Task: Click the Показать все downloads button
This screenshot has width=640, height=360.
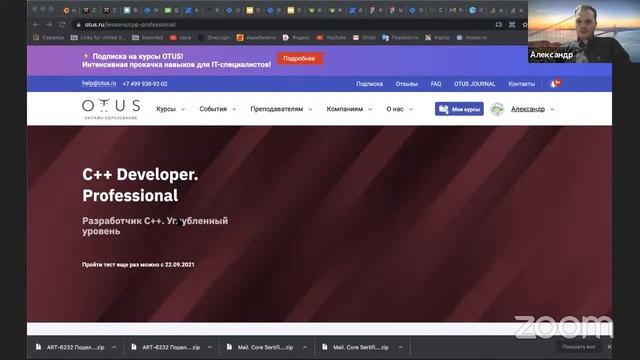Action: (578, 347)
